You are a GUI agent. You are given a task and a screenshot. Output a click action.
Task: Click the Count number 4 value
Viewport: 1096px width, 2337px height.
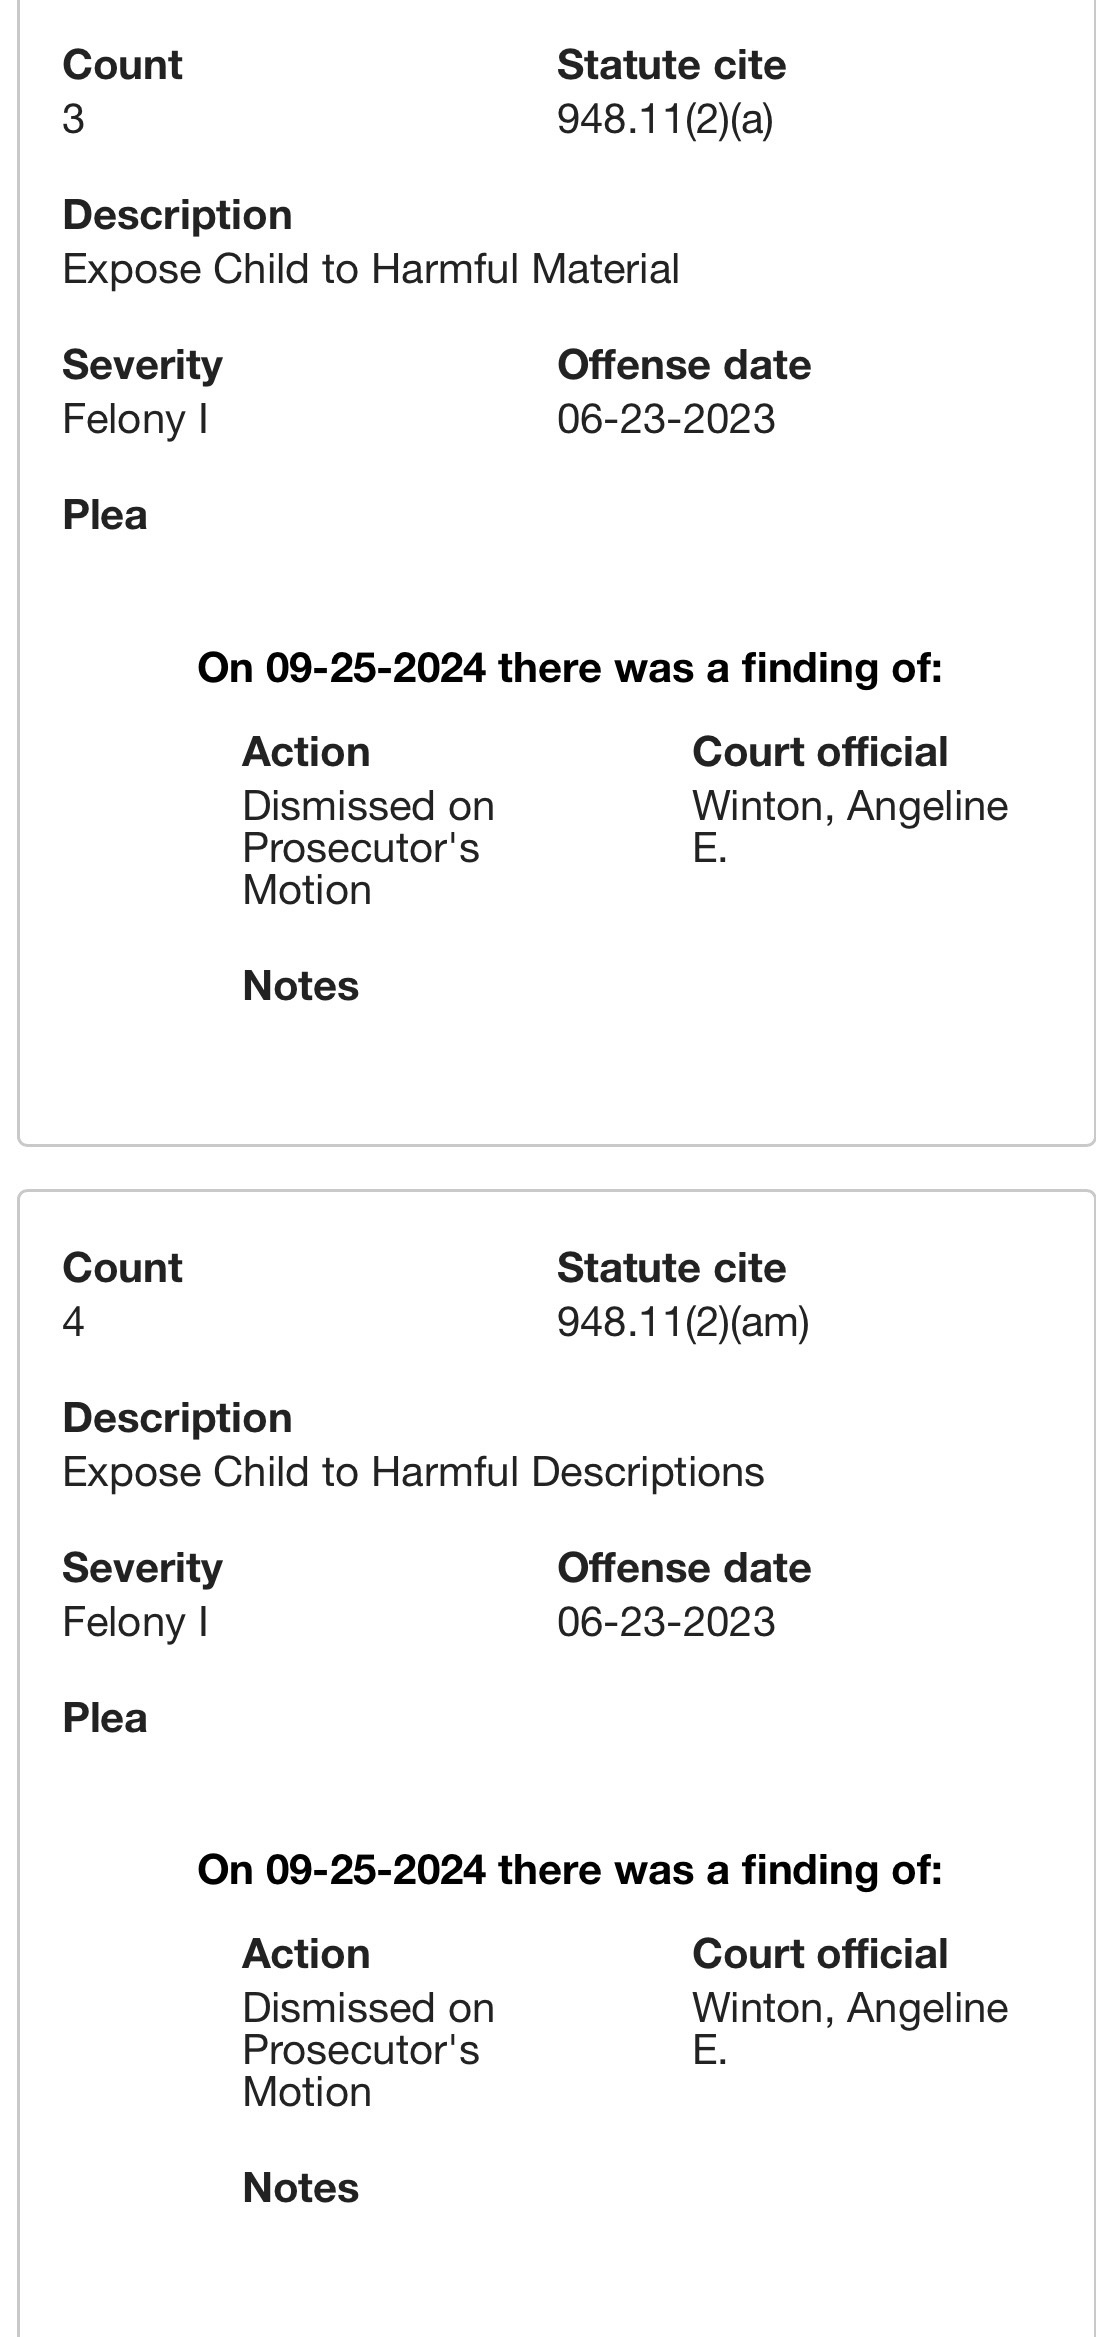pos(73,1322)
